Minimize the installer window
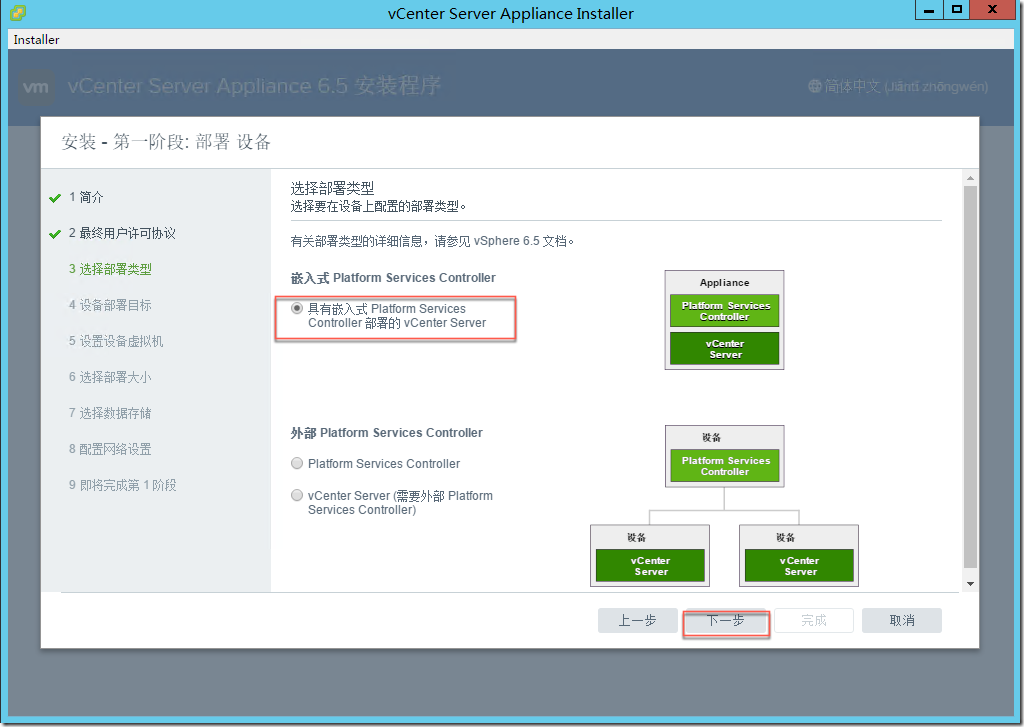Image resolution: width=1024 pixels, height=727 pixels. 929,10
